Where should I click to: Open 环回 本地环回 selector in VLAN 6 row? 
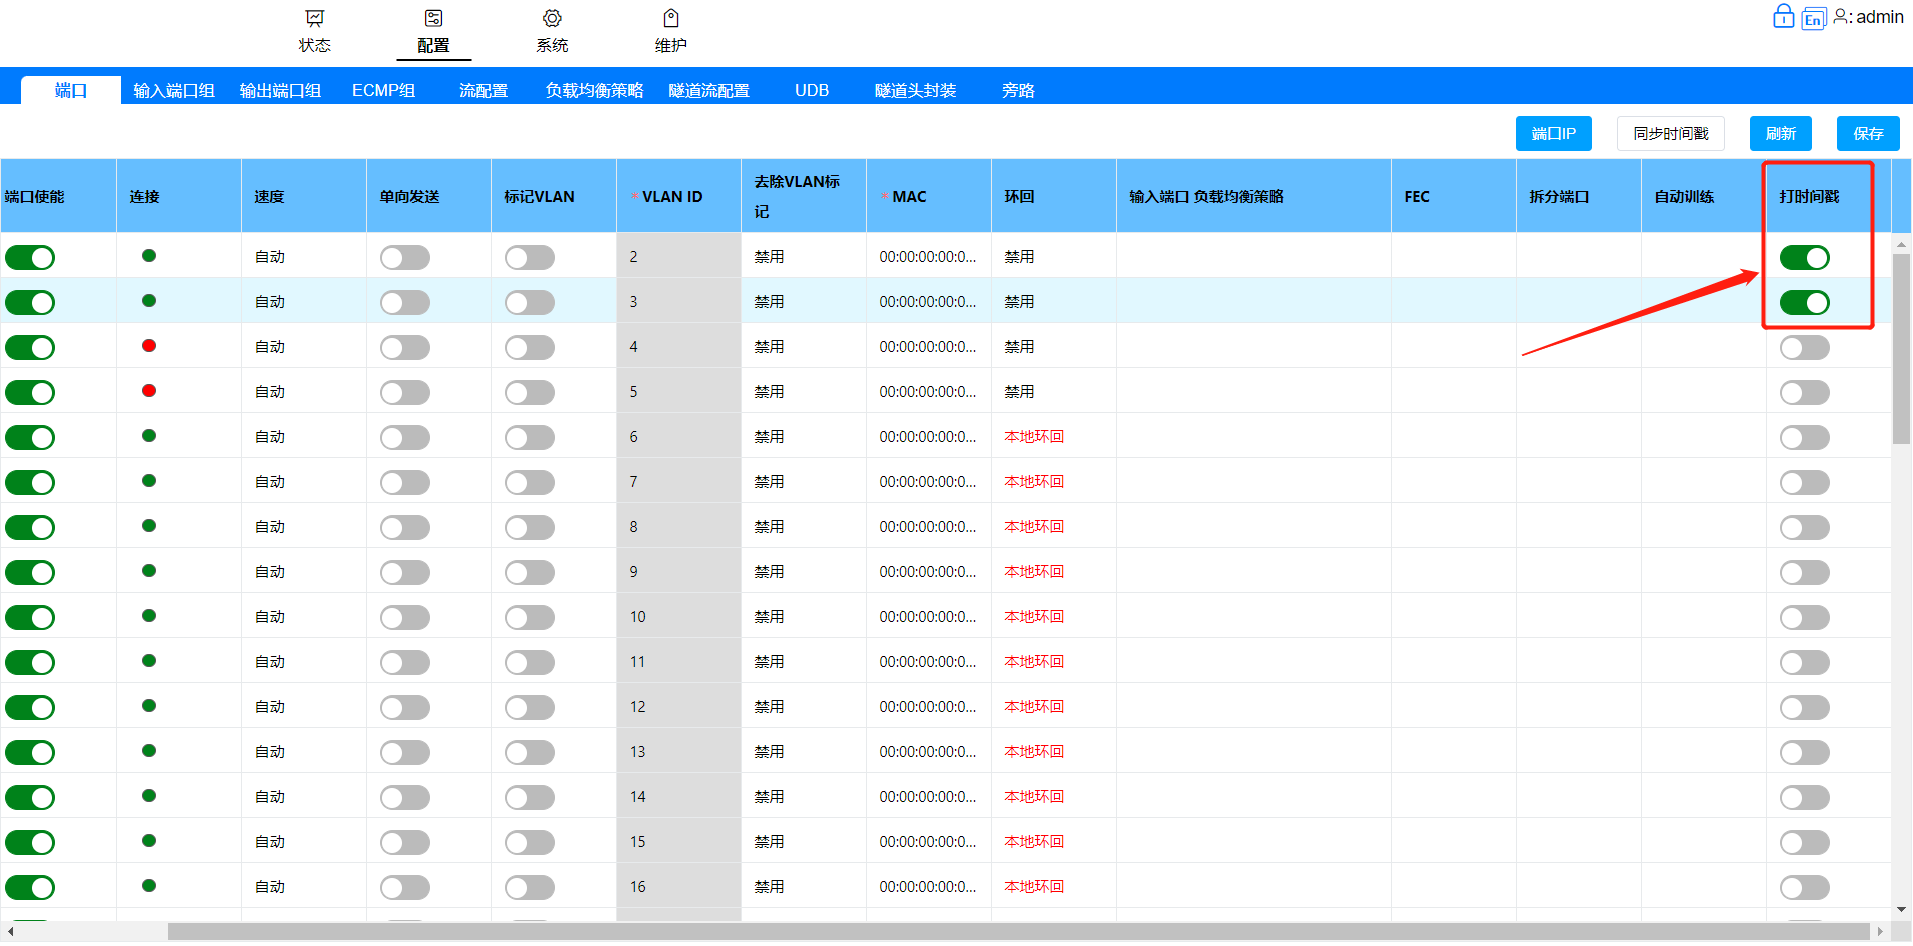[x=1034, y=437]
